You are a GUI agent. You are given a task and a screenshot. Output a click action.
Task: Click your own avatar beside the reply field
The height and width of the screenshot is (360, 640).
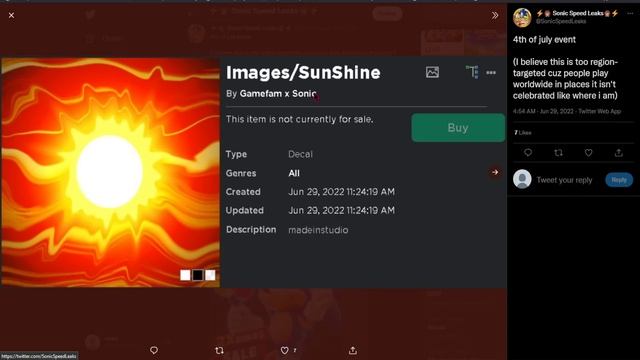522,179
